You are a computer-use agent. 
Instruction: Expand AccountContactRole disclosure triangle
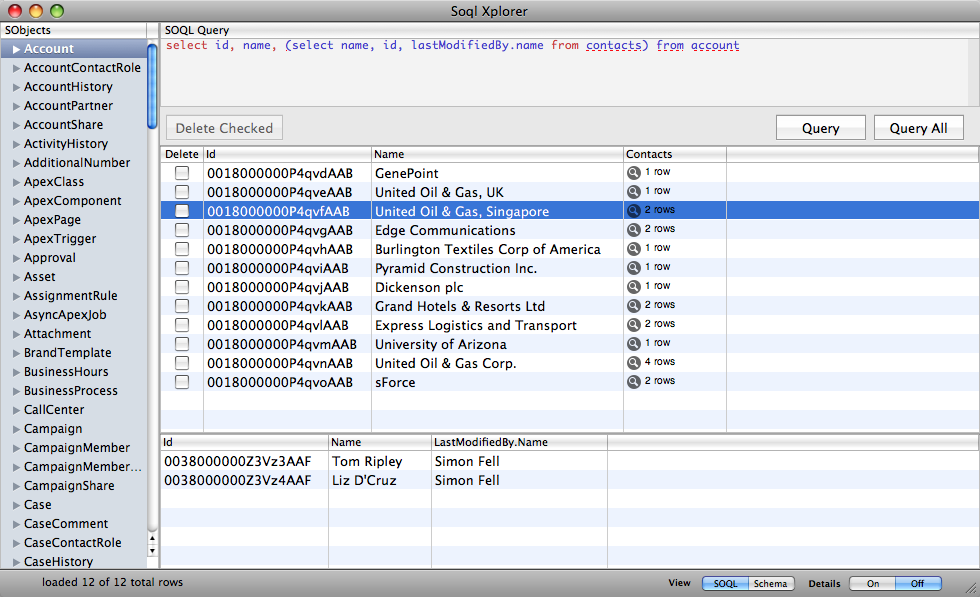(x=17, y=68)
